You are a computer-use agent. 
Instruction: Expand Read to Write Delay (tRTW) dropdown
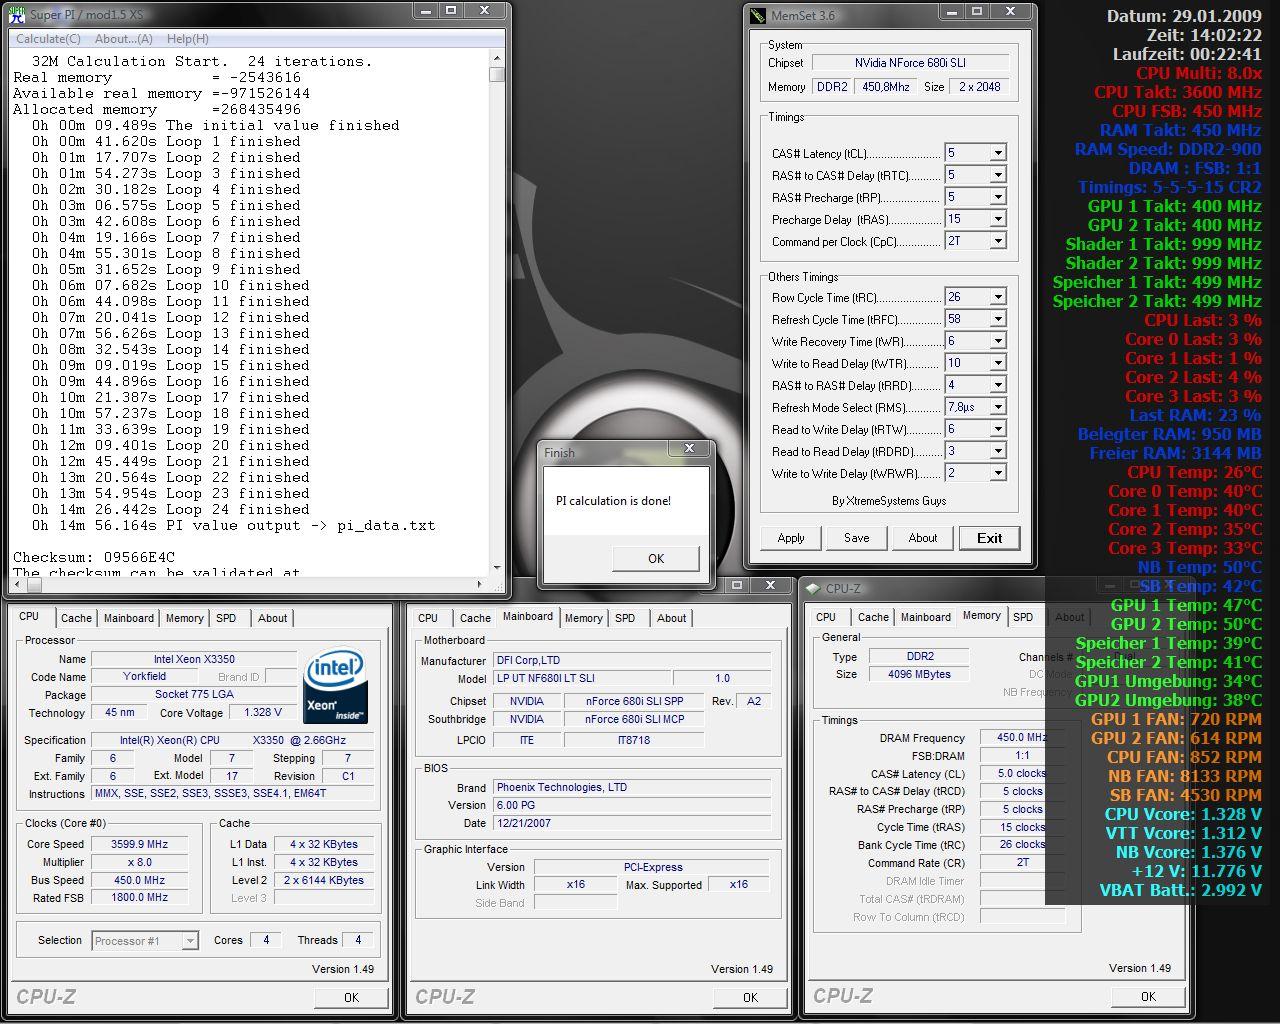tap(997, 429)
